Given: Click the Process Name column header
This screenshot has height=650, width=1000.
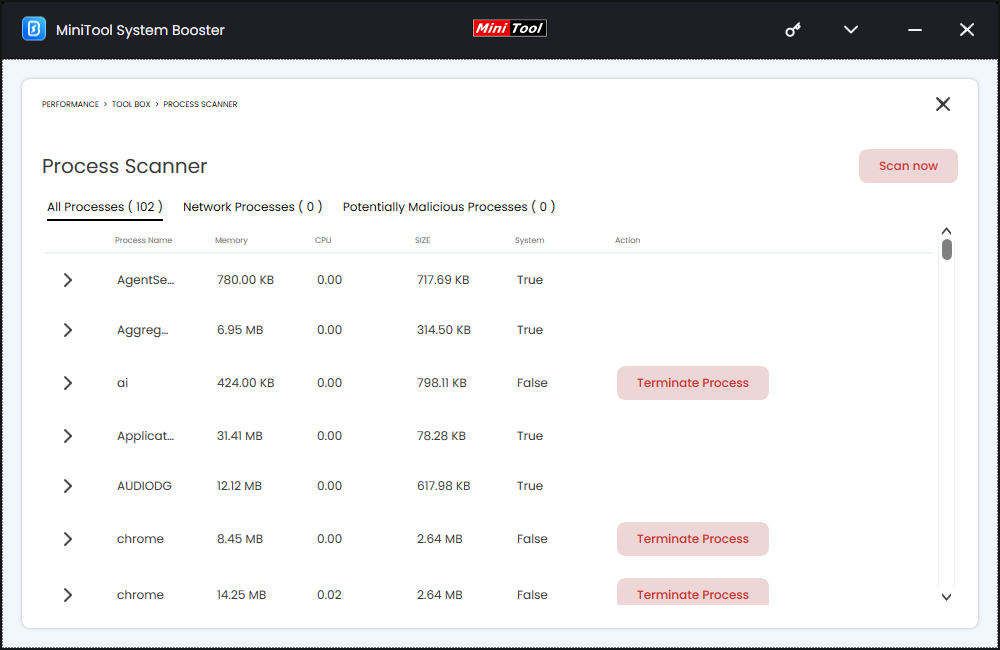Looking at the screenshot, I should [x=143, y=240].
